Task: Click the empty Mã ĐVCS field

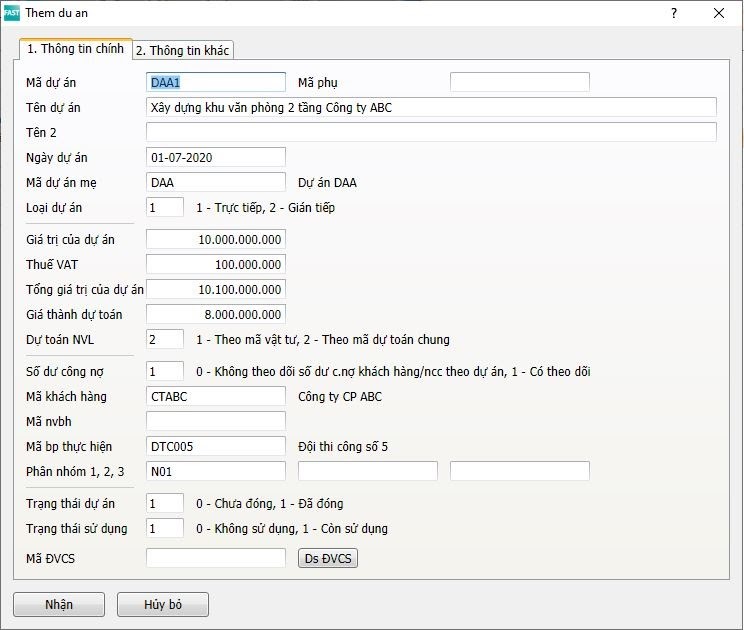Action: (x=215, y=558)
